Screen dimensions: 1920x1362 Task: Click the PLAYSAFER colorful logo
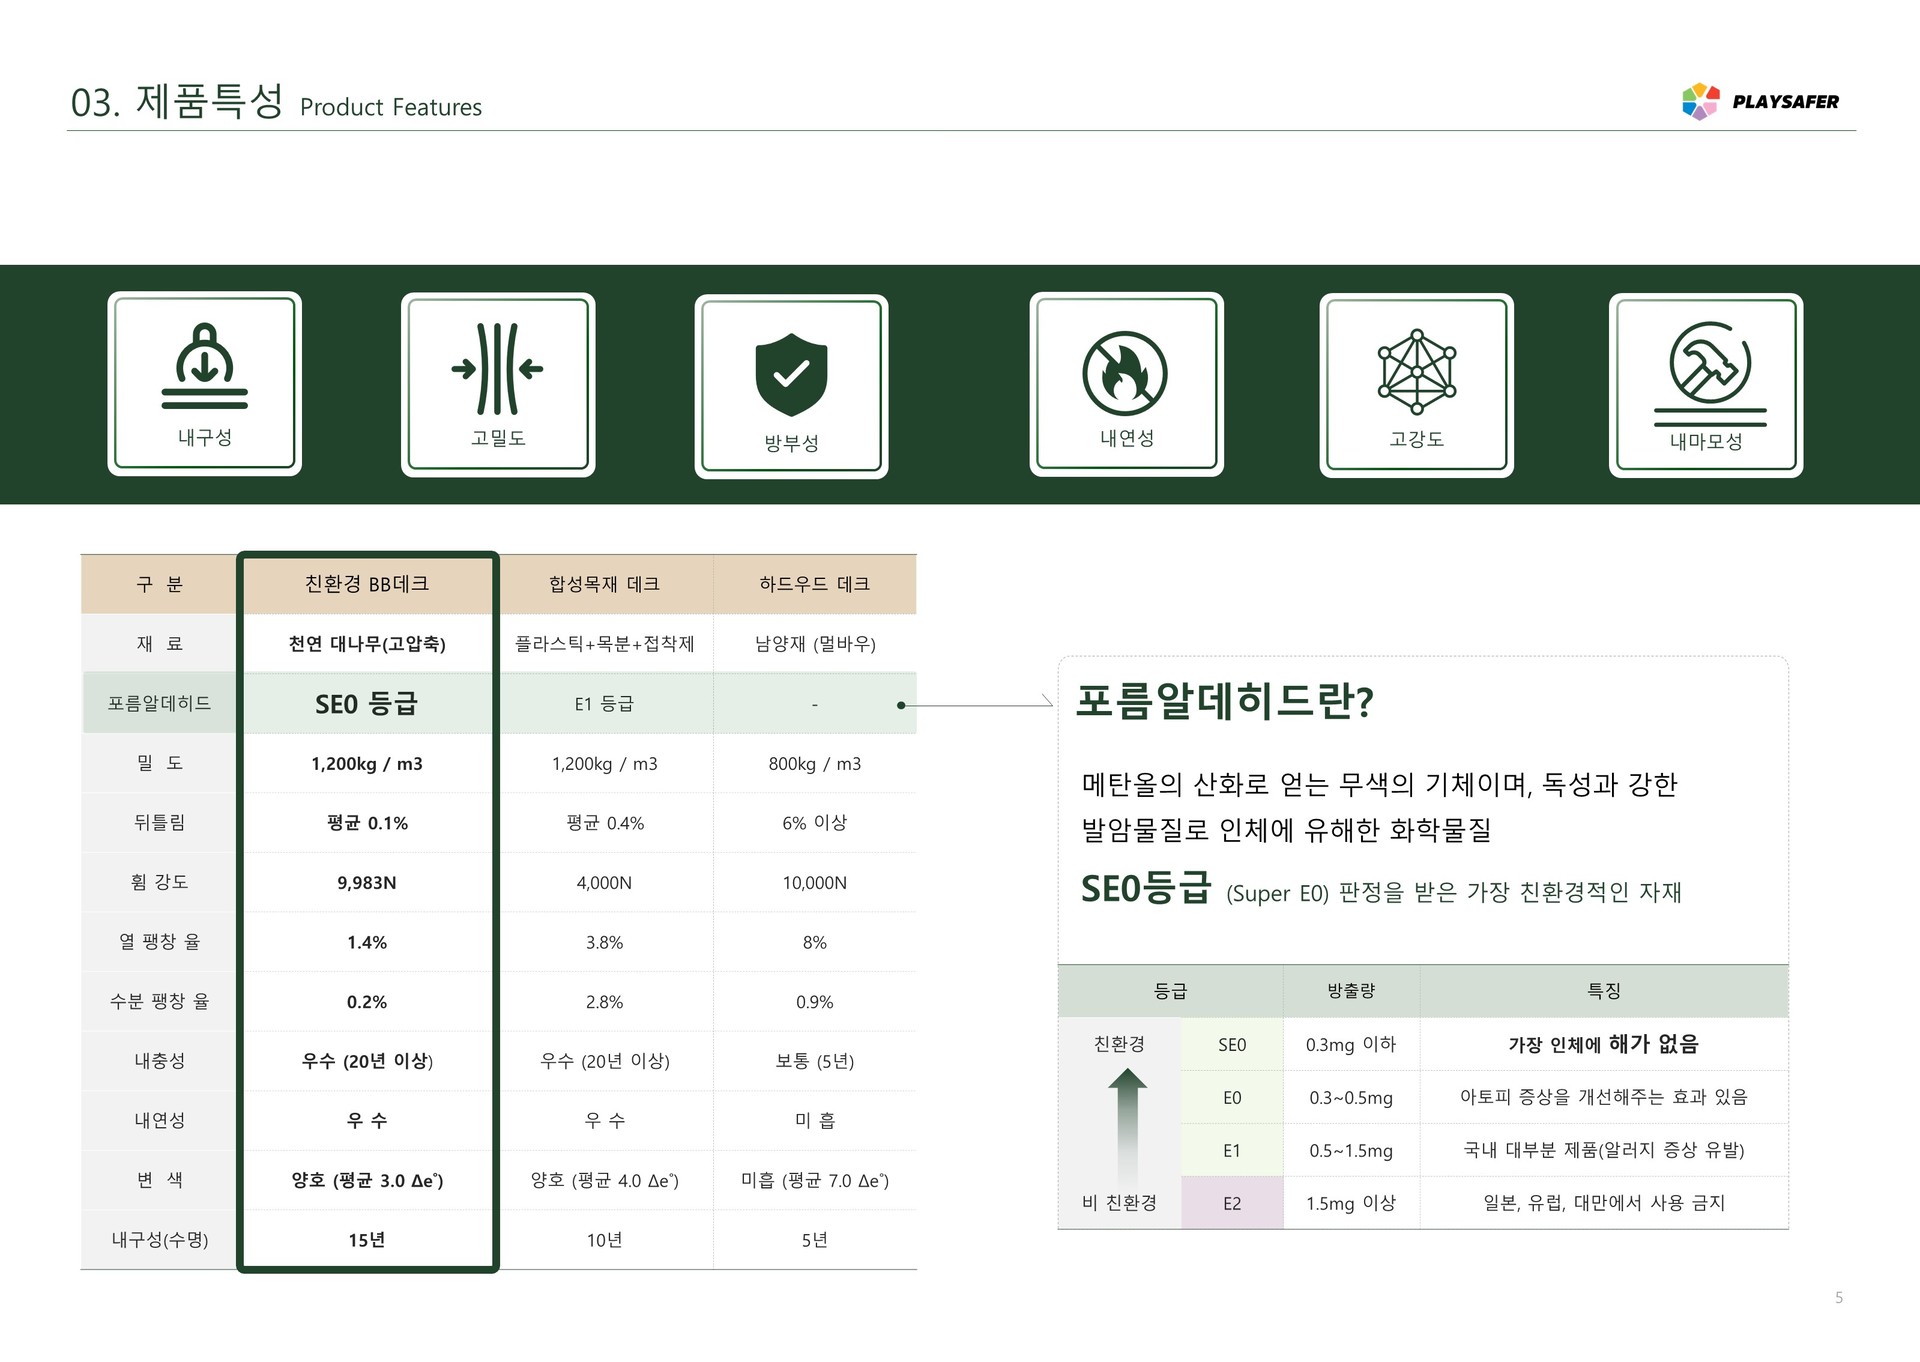pyautogui.click(x=1700, y=101)
